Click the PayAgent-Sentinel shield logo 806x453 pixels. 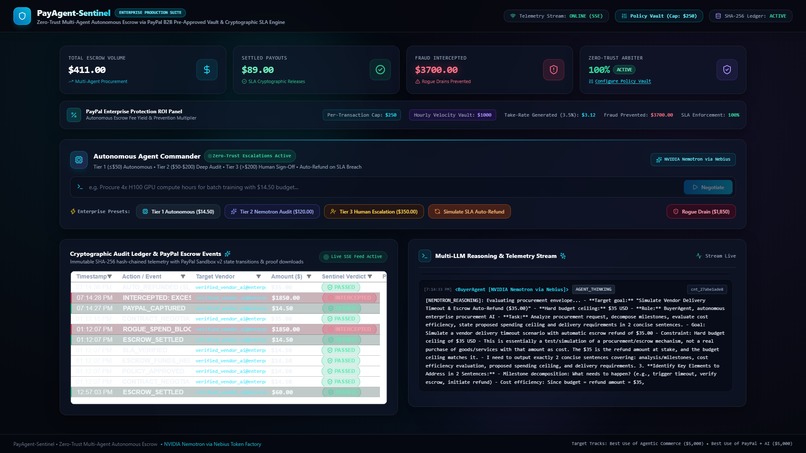click(22, 16)
